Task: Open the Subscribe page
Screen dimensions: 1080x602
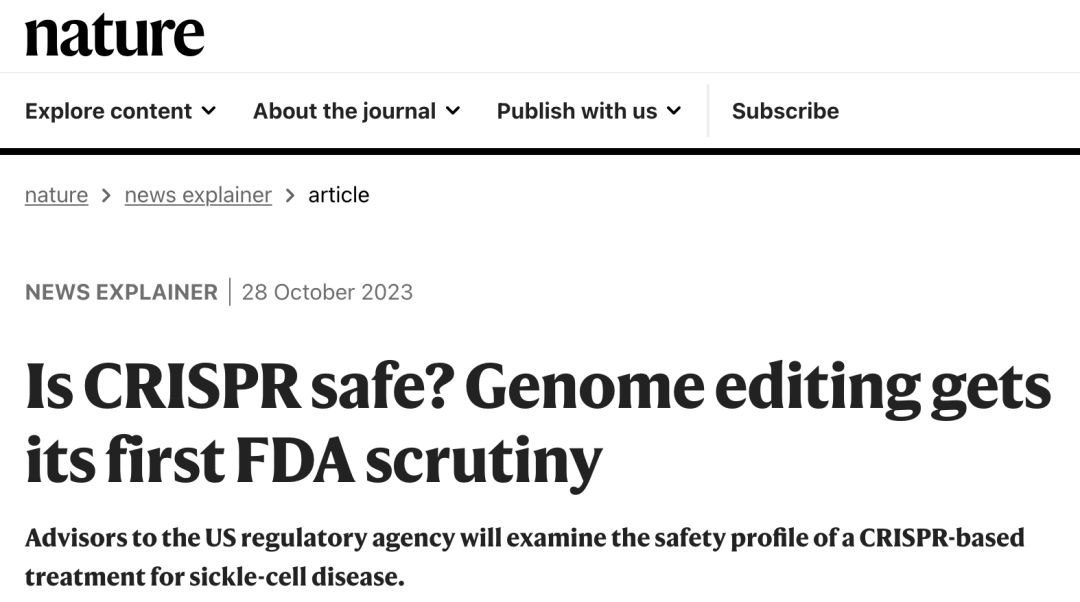Action: (x=785, y=111)
